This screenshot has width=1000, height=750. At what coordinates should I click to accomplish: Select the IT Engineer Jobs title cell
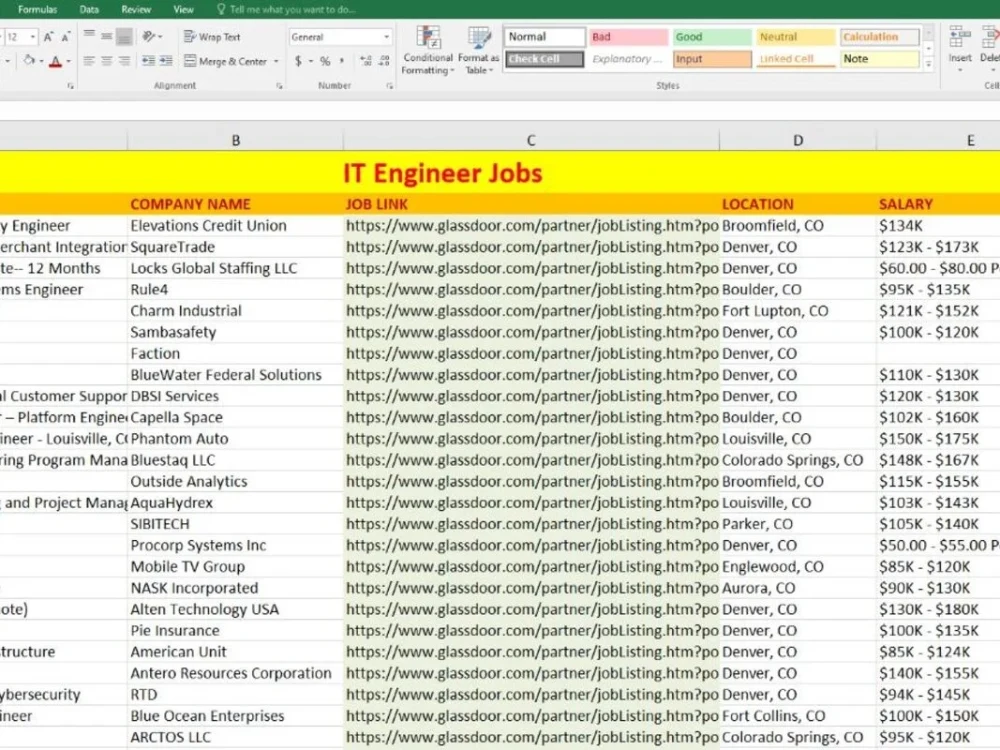[443, 173]
